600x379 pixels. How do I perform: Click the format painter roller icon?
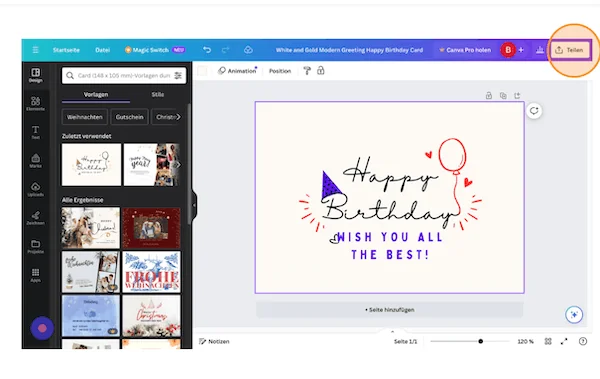pyautogui.click(x=307, y=71)
